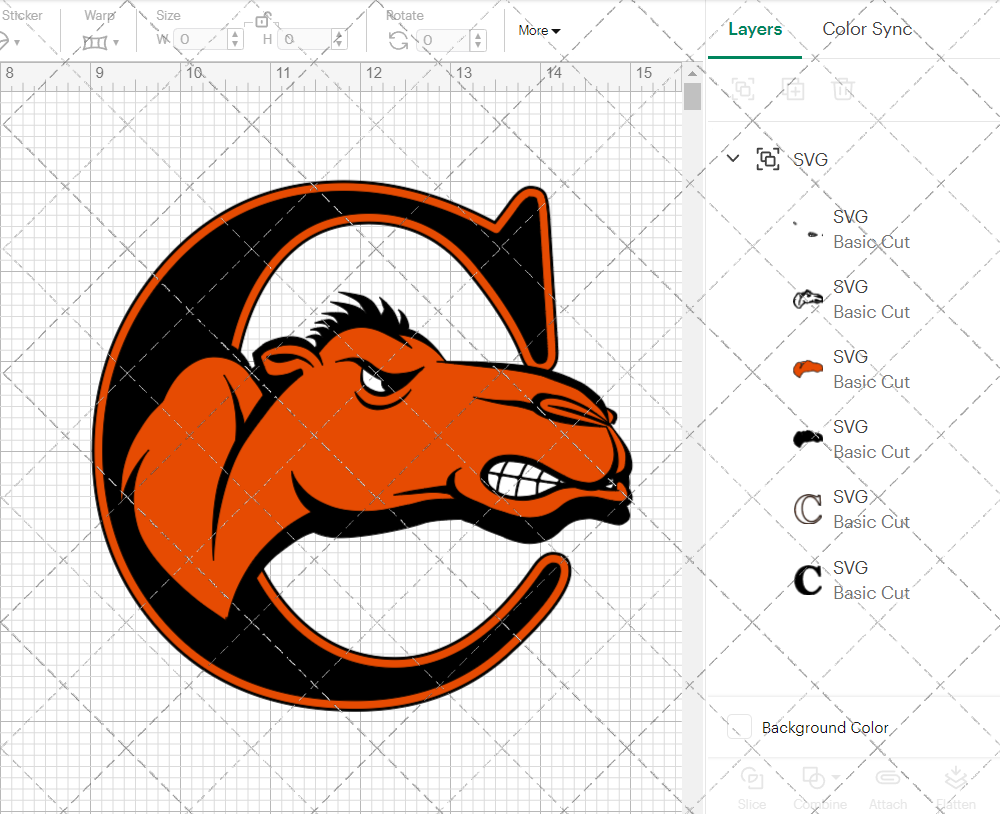The width and height of the screenshot is (1000, 814).
Task: Select the Layers tab
Action: 755,29
